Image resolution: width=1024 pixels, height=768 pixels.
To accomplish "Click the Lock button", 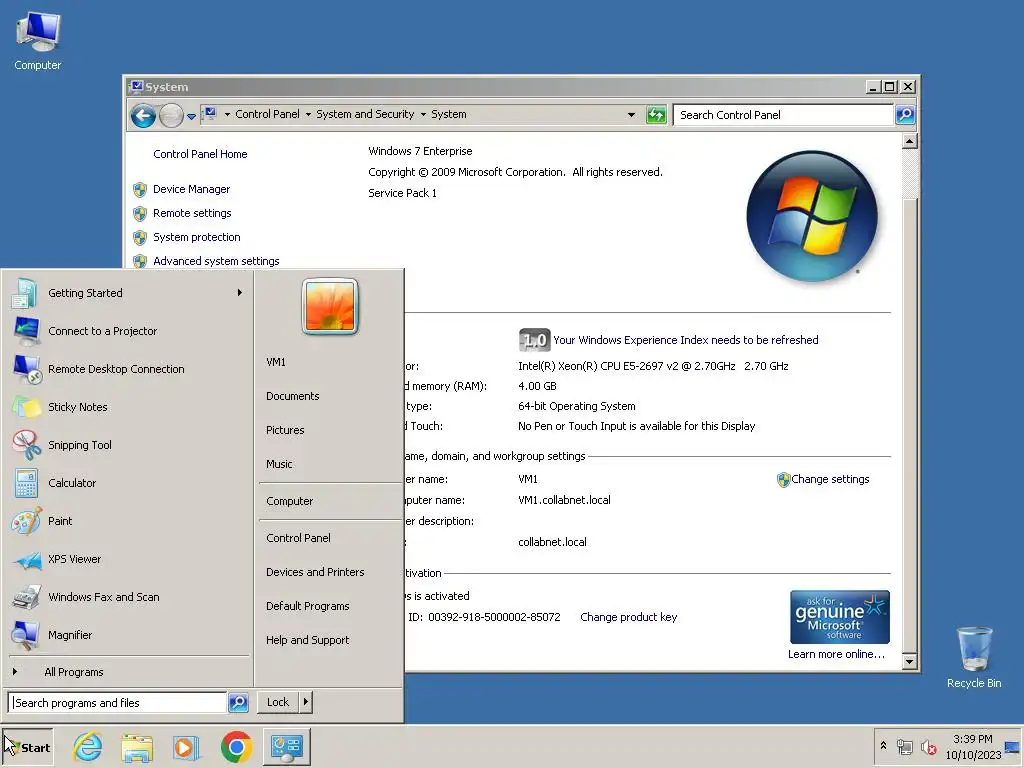I will [278, 702].
